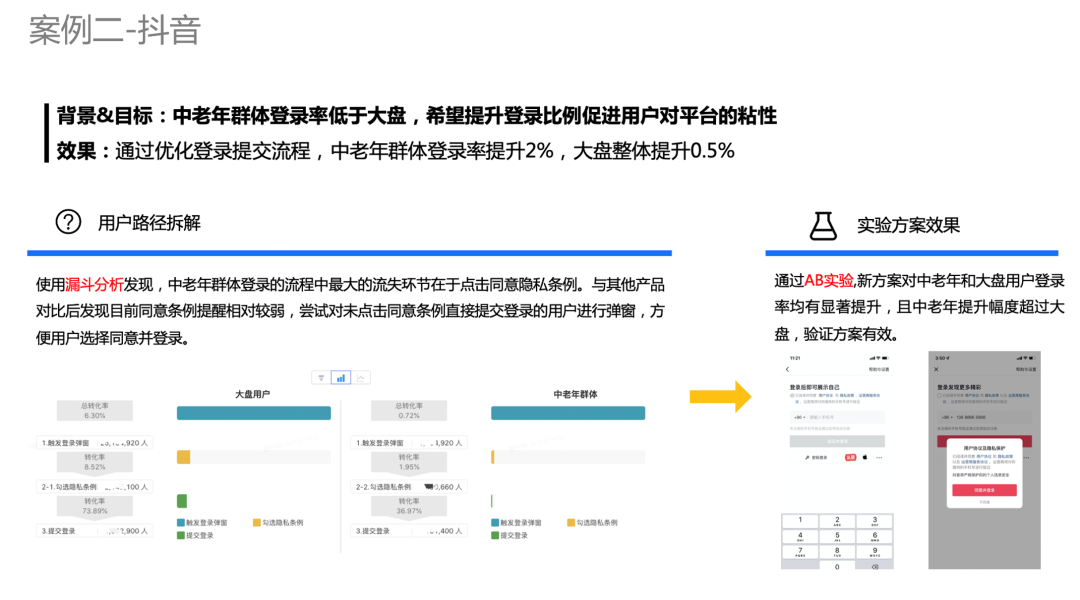This screenshot has height=600, width=1080.
Task: Click 转化率 1.95% box
Action: click(408, 462)
